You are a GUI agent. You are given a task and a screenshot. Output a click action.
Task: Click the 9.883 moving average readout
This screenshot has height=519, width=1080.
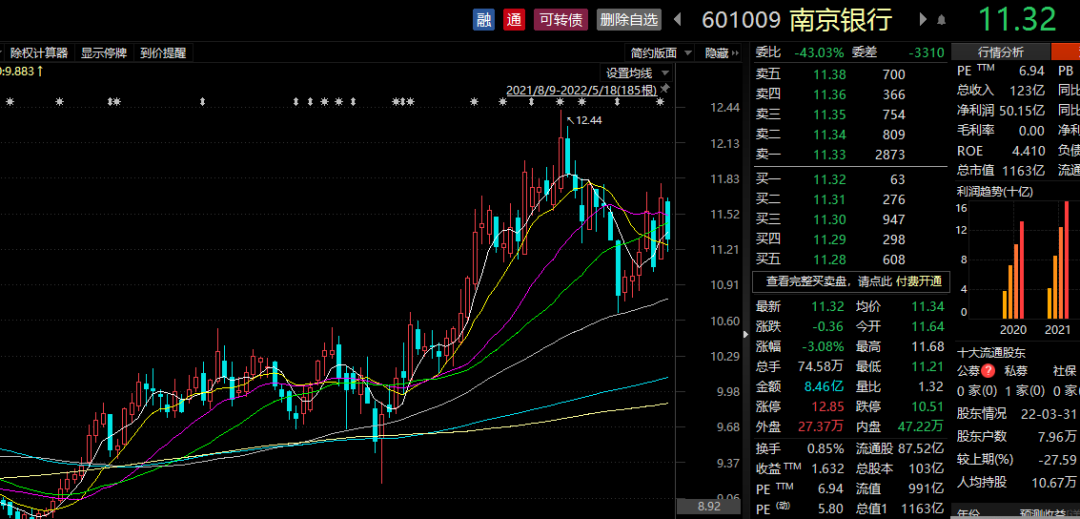pyautogui.click(x=21, y=71)
